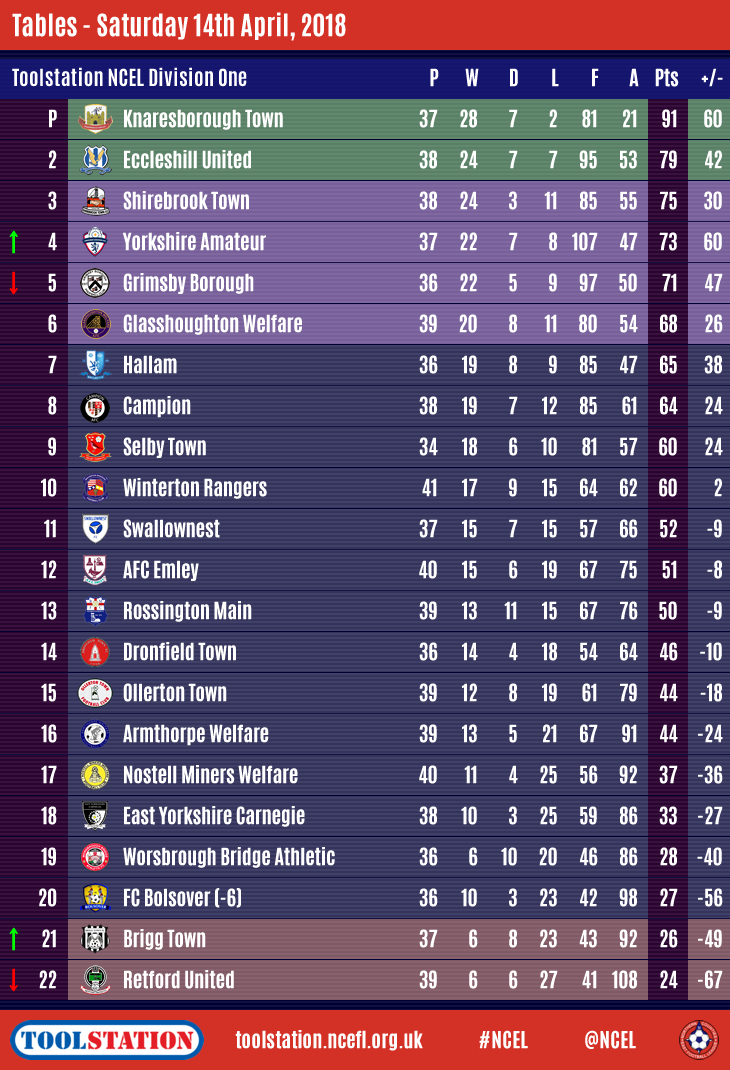This screenshot has height=1070, width=730.
Task: Click the green up arrow beside Yorkshire Amateur
Action: pyautogui.click(x=14, y=242)
